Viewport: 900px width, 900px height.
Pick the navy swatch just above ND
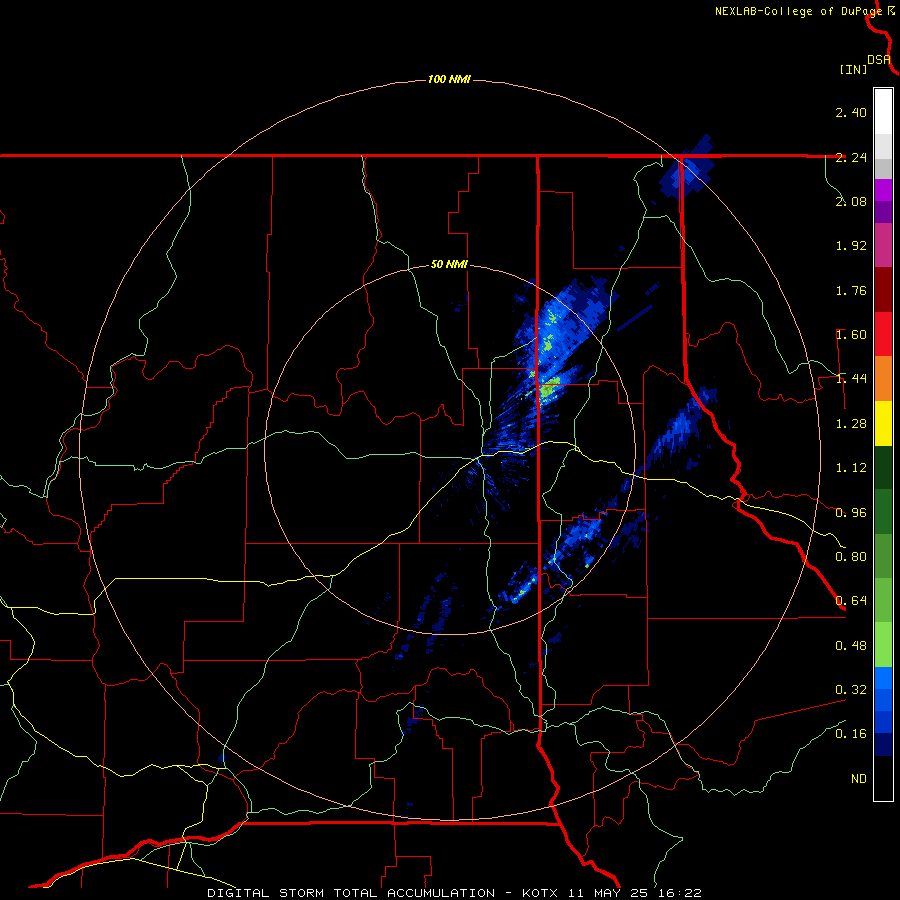click(883, 744)
